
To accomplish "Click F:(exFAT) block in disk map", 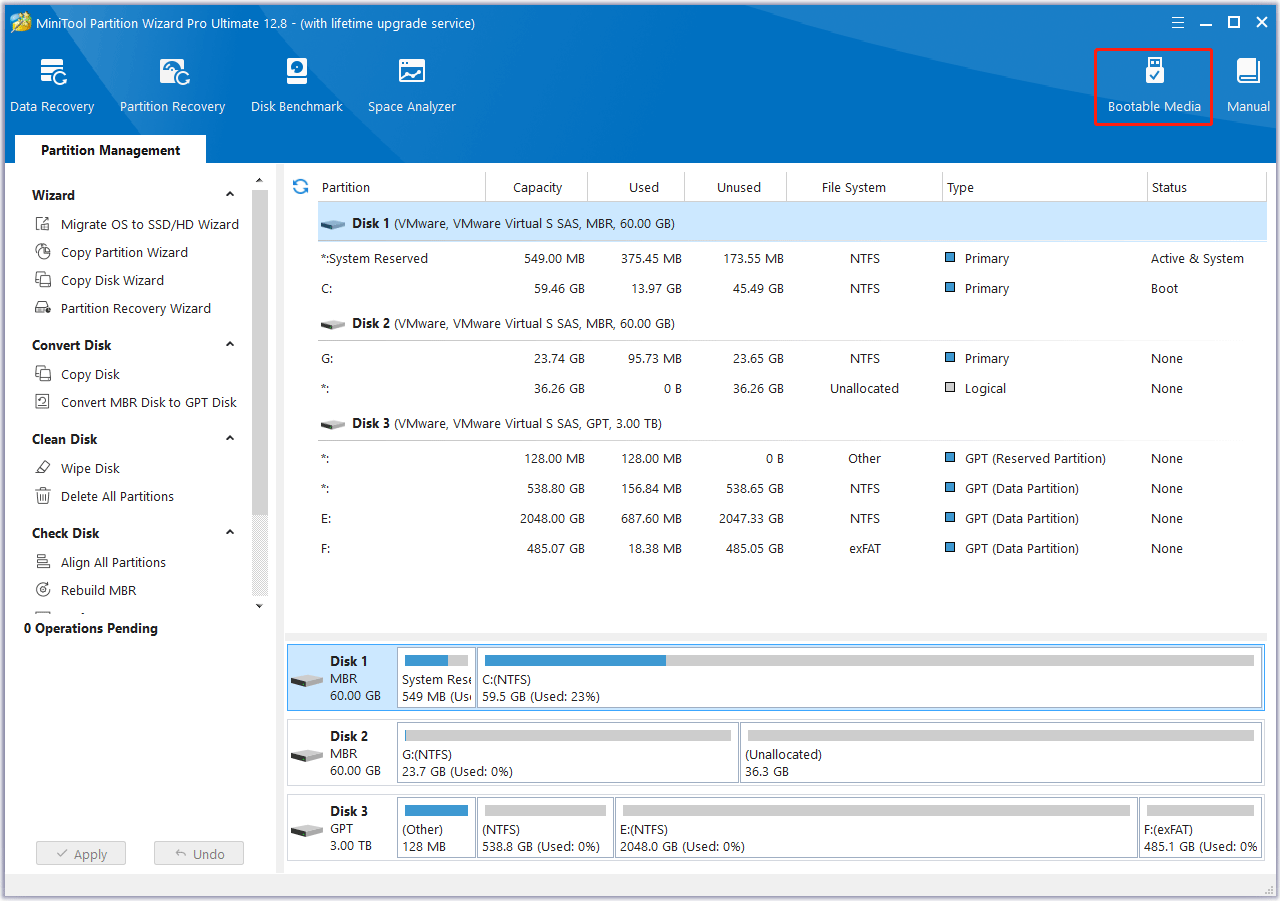I will point(1200,828).
